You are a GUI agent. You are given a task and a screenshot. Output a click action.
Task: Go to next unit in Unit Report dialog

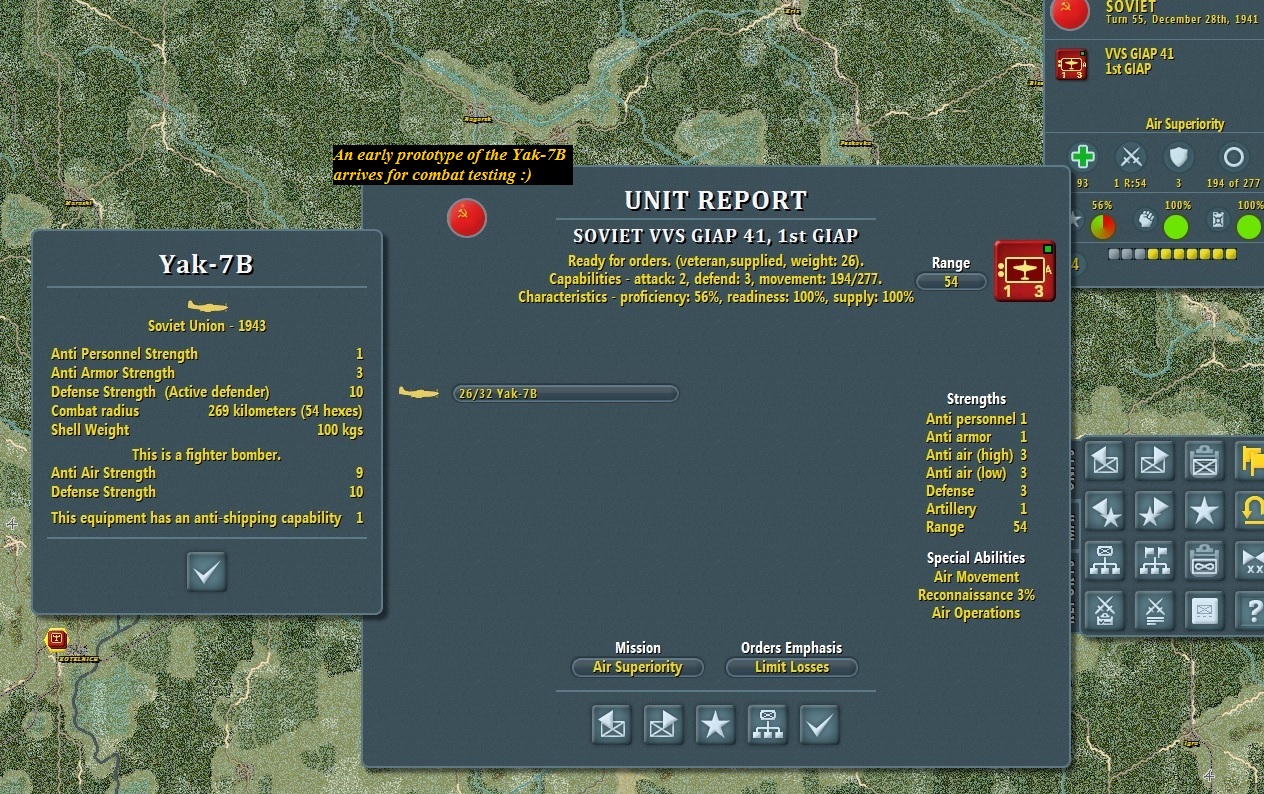pyautogui.click(x=663, y=725)
